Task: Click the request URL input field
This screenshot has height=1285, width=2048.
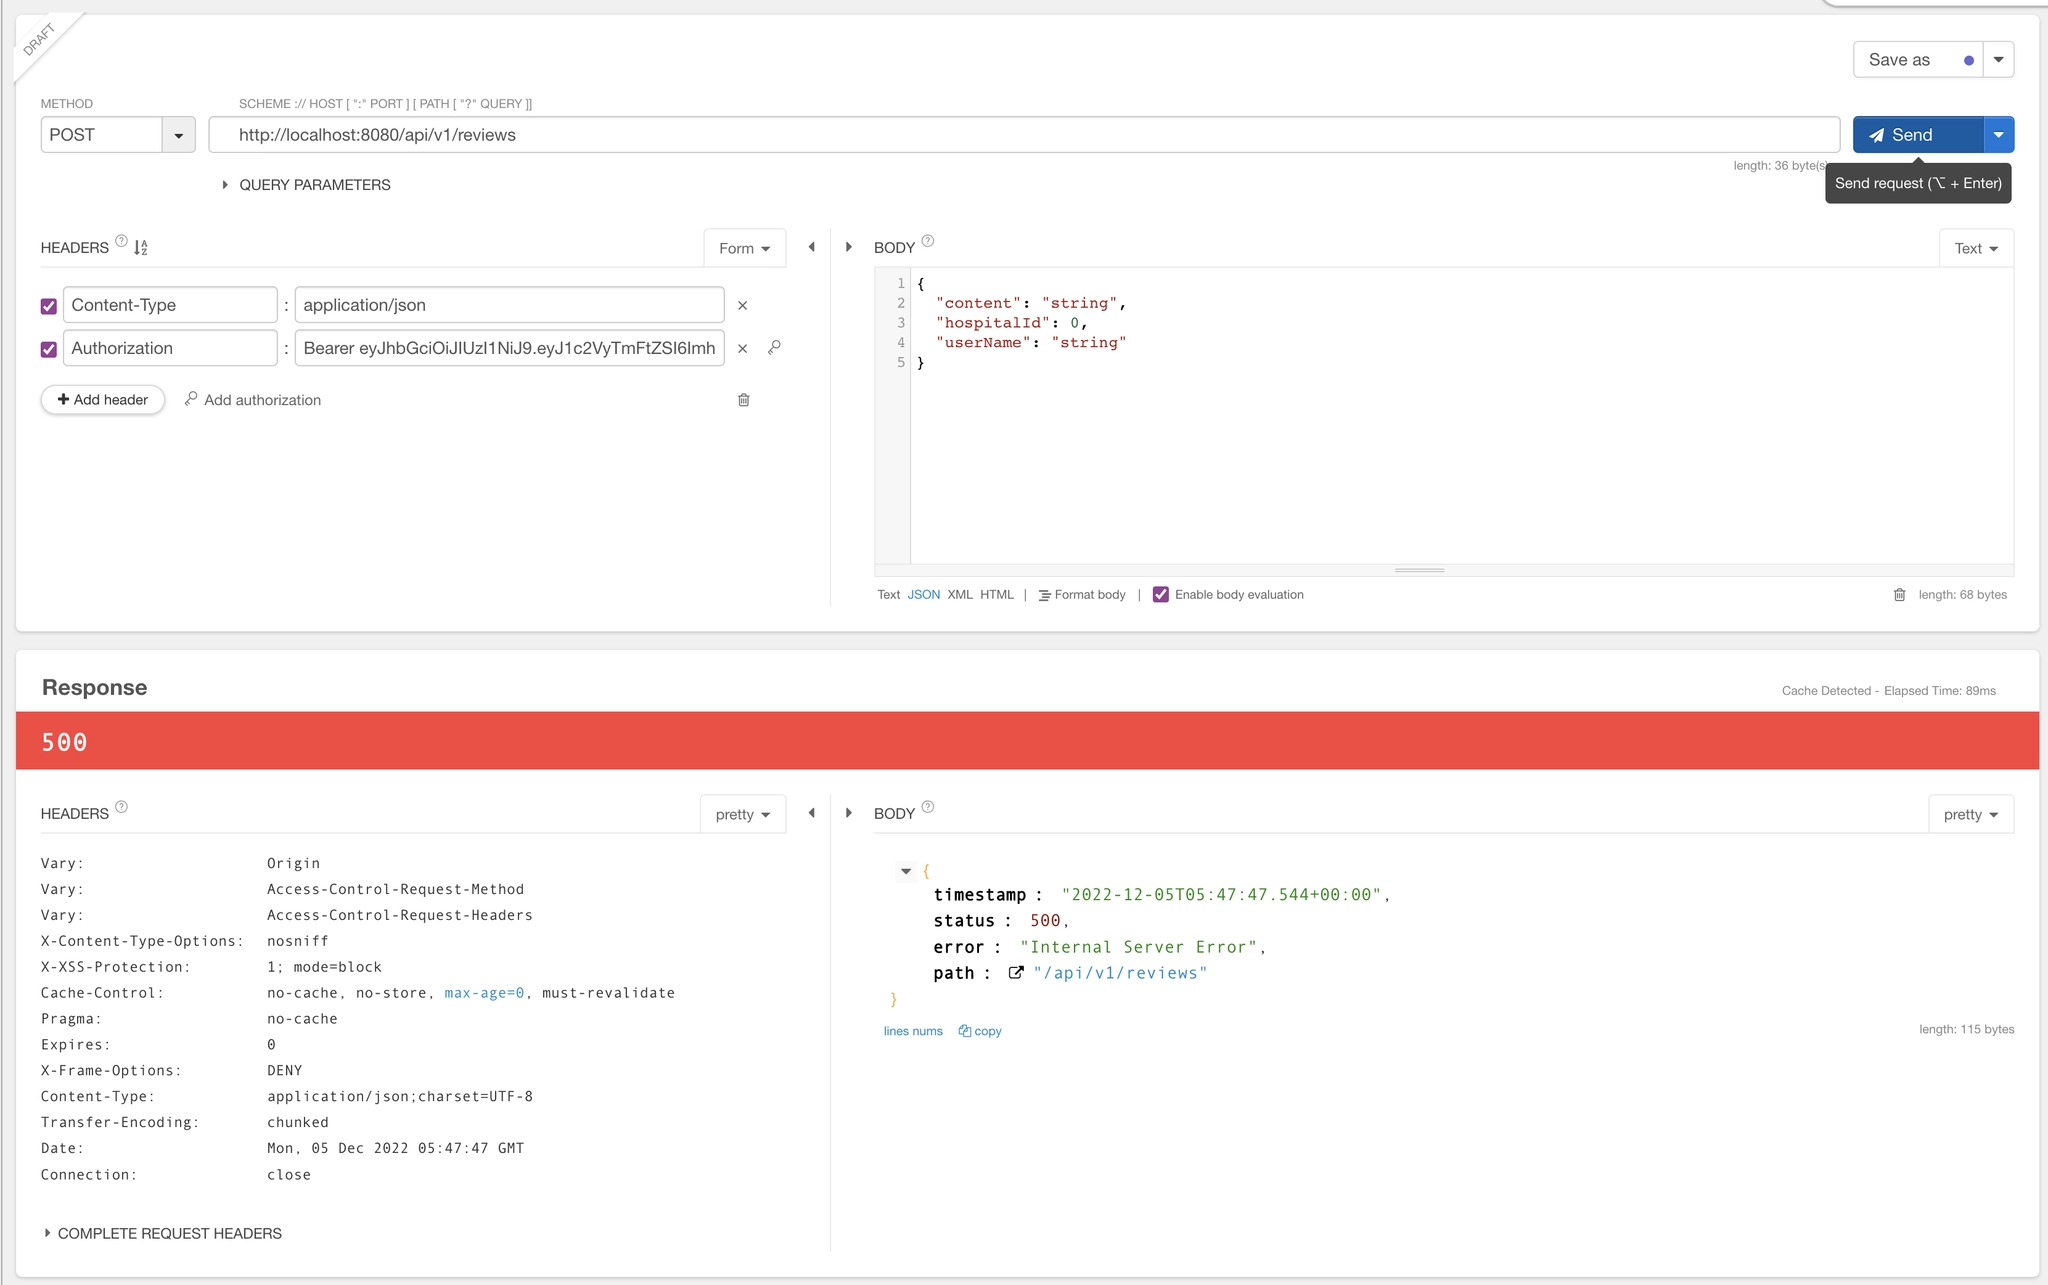Action: point(1023,135)
